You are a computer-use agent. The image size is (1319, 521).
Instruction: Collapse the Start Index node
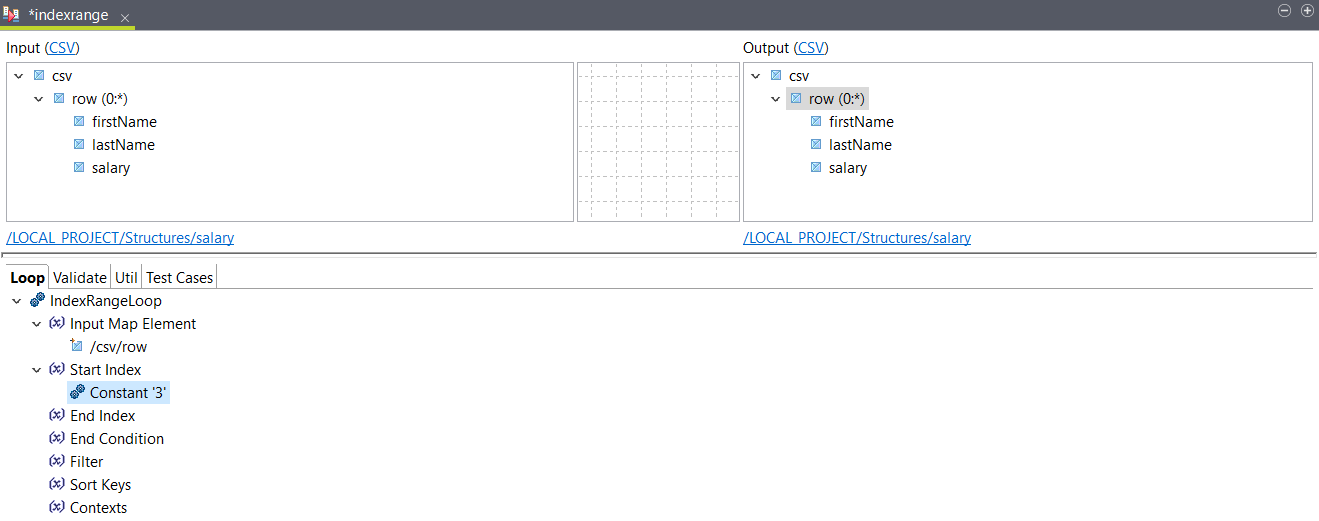[x=37, y=370]
